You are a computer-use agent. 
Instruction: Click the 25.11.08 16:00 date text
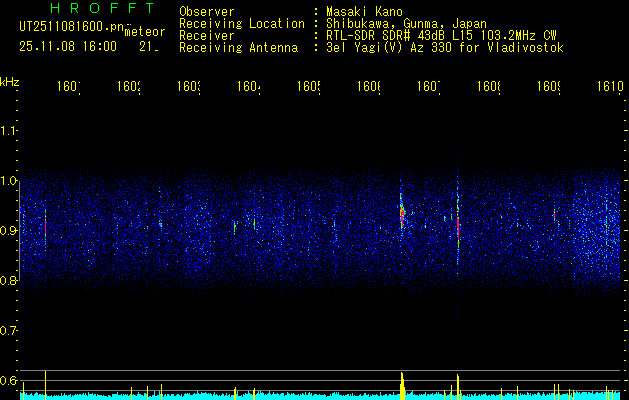pos(68,47)
